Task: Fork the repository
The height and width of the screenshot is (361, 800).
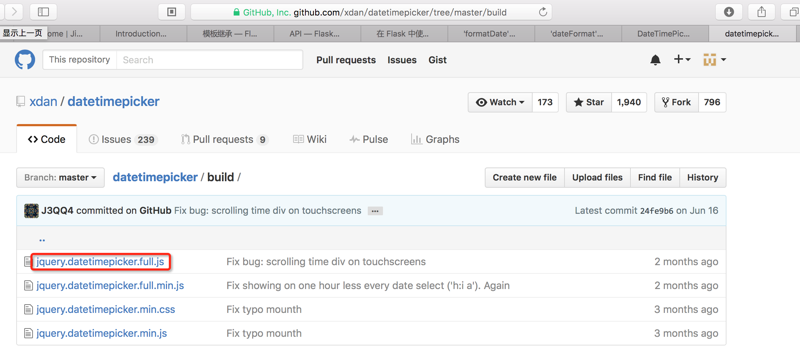Action: pos(676,102)
